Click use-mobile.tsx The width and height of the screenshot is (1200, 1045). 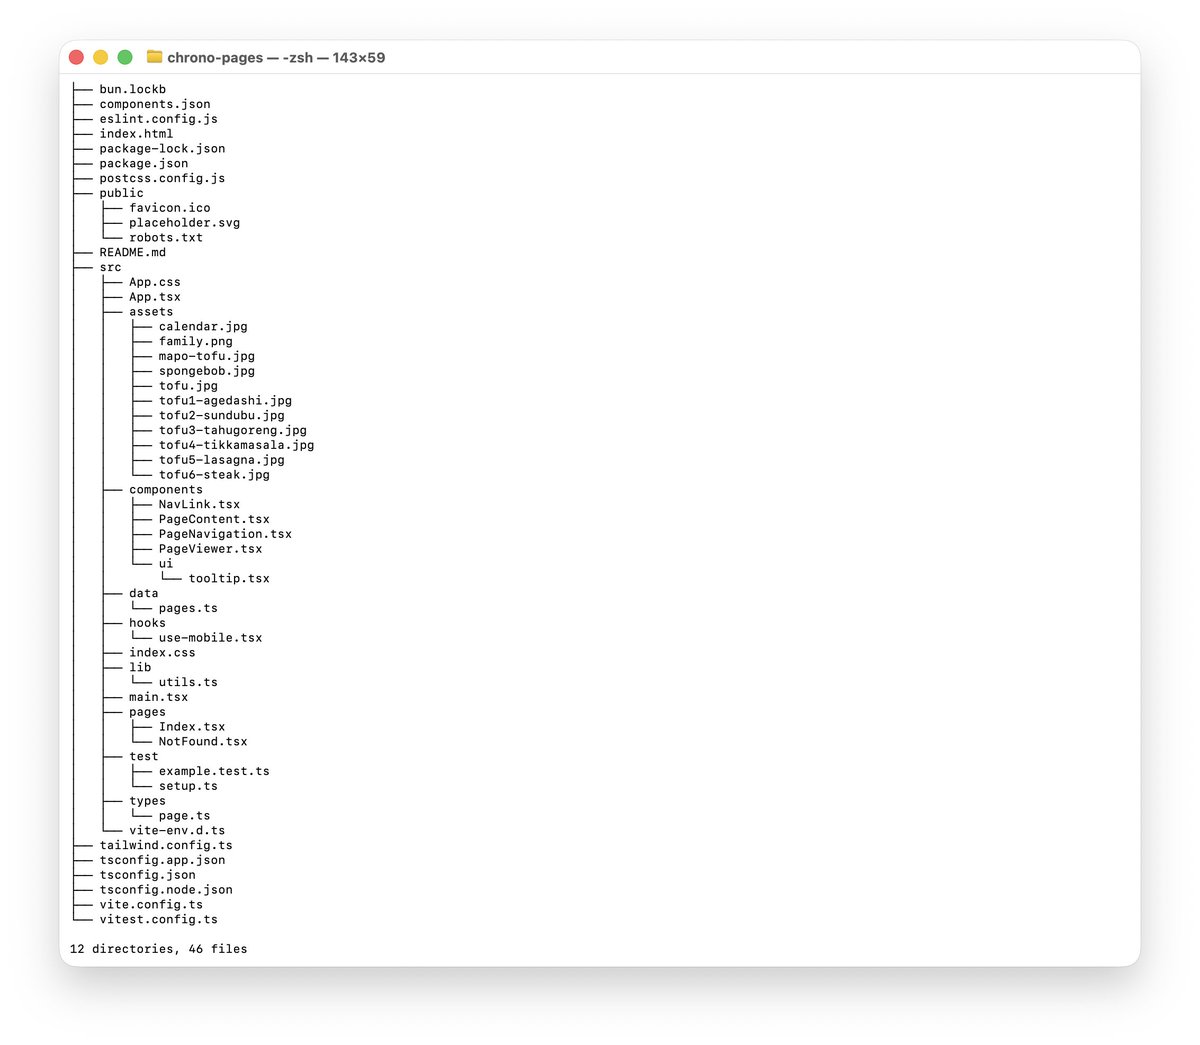coord(210,638)
